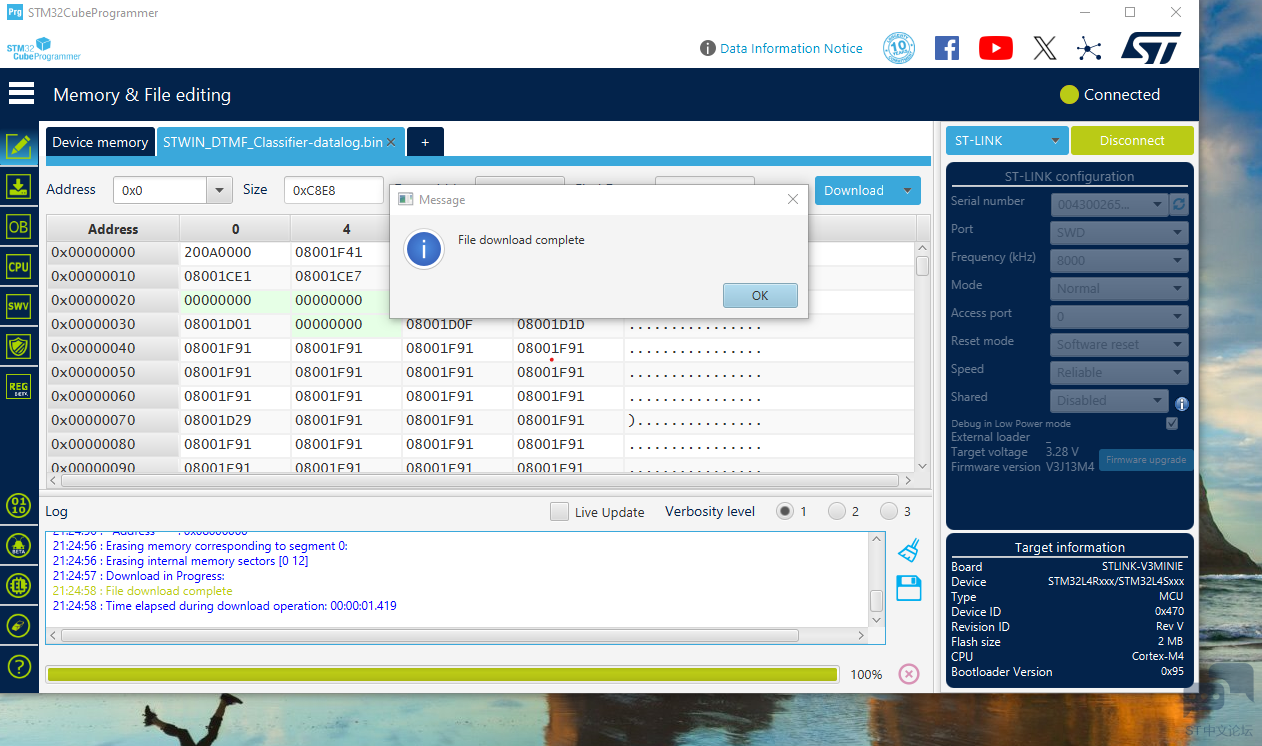Open the ST Facebook page icon
This screenshot has width=1262, height=746.
point(946,48)
